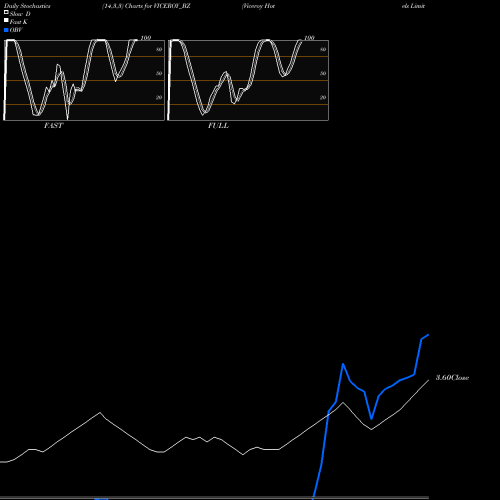Click the blue OBV legend swatch
The image size is (500, 500).
[6, 30]
